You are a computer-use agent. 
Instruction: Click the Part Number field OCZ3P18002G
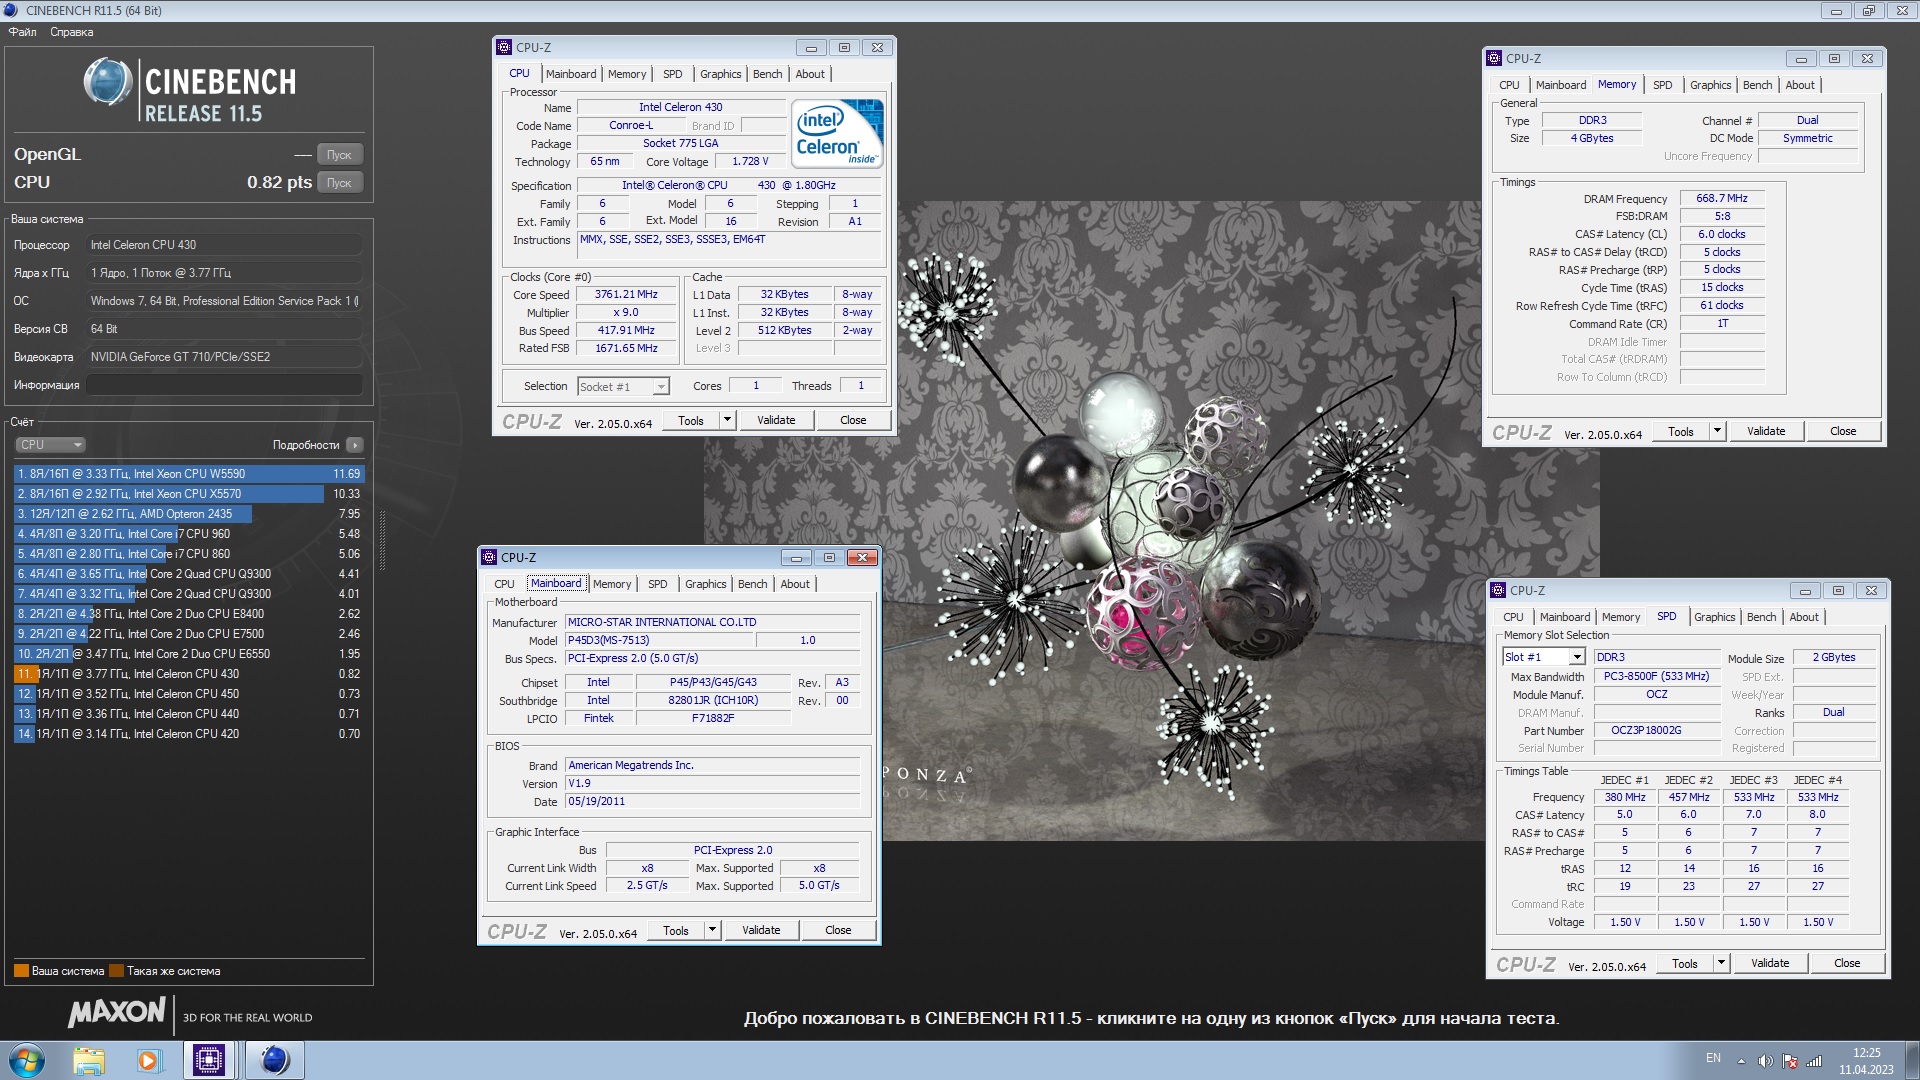point(1656,731)
